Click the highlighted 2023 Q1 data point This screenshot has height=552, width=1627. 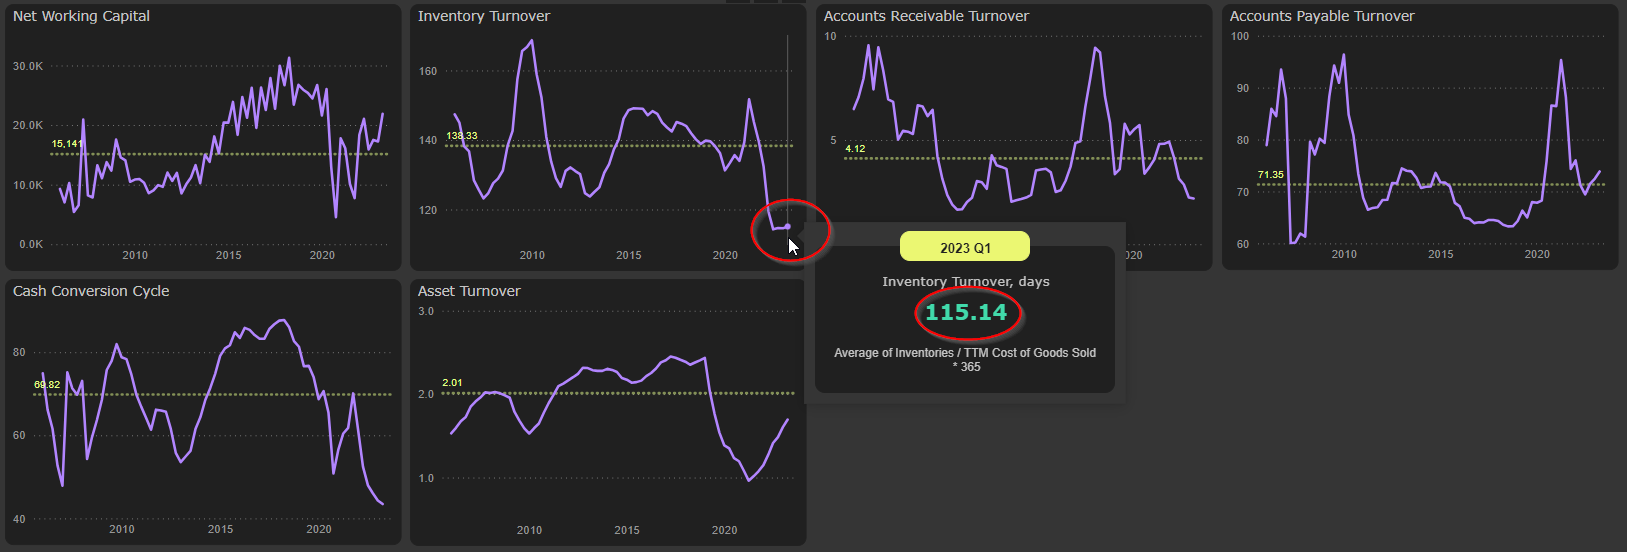point(788,227)
